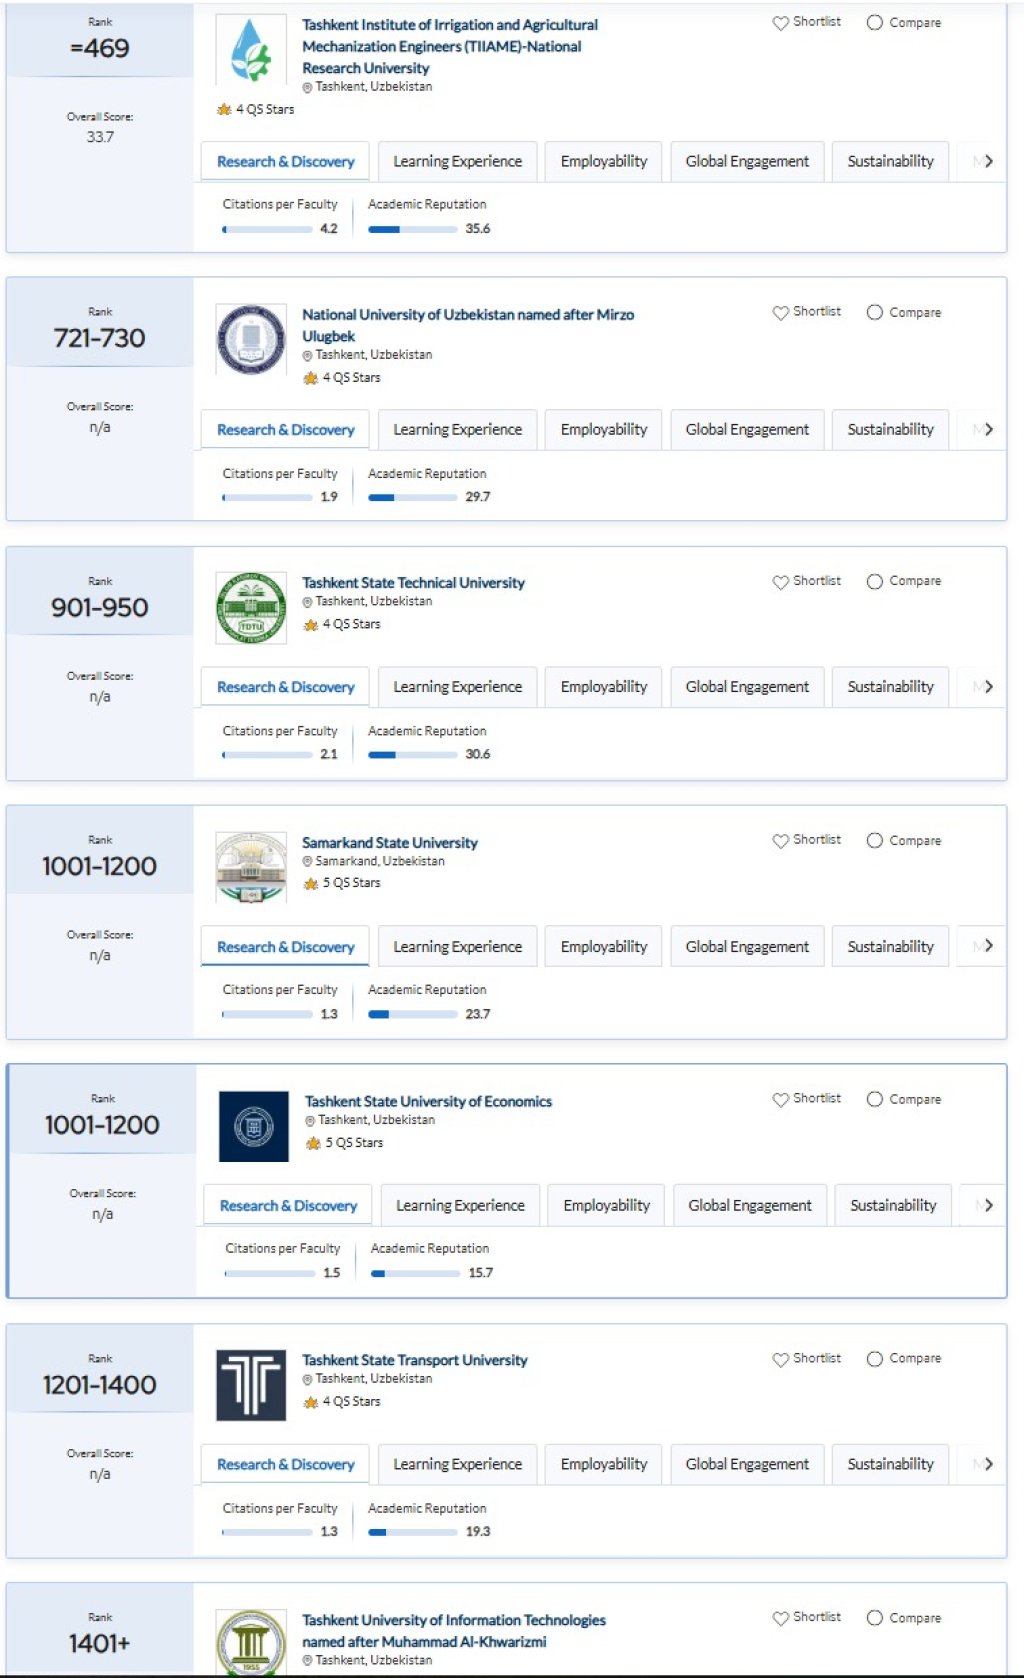Viewport: 1024px width, 1678px height.
Task: Switch to Sustainability tab for Tashkent State Economics
Action: [x=893, y=1206]
